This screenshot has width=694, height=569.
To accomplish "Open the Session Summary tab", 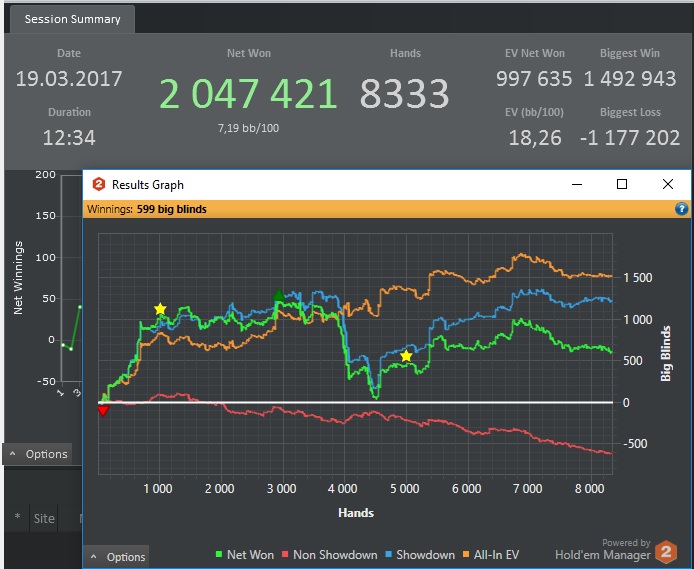I will click(72, 19).
